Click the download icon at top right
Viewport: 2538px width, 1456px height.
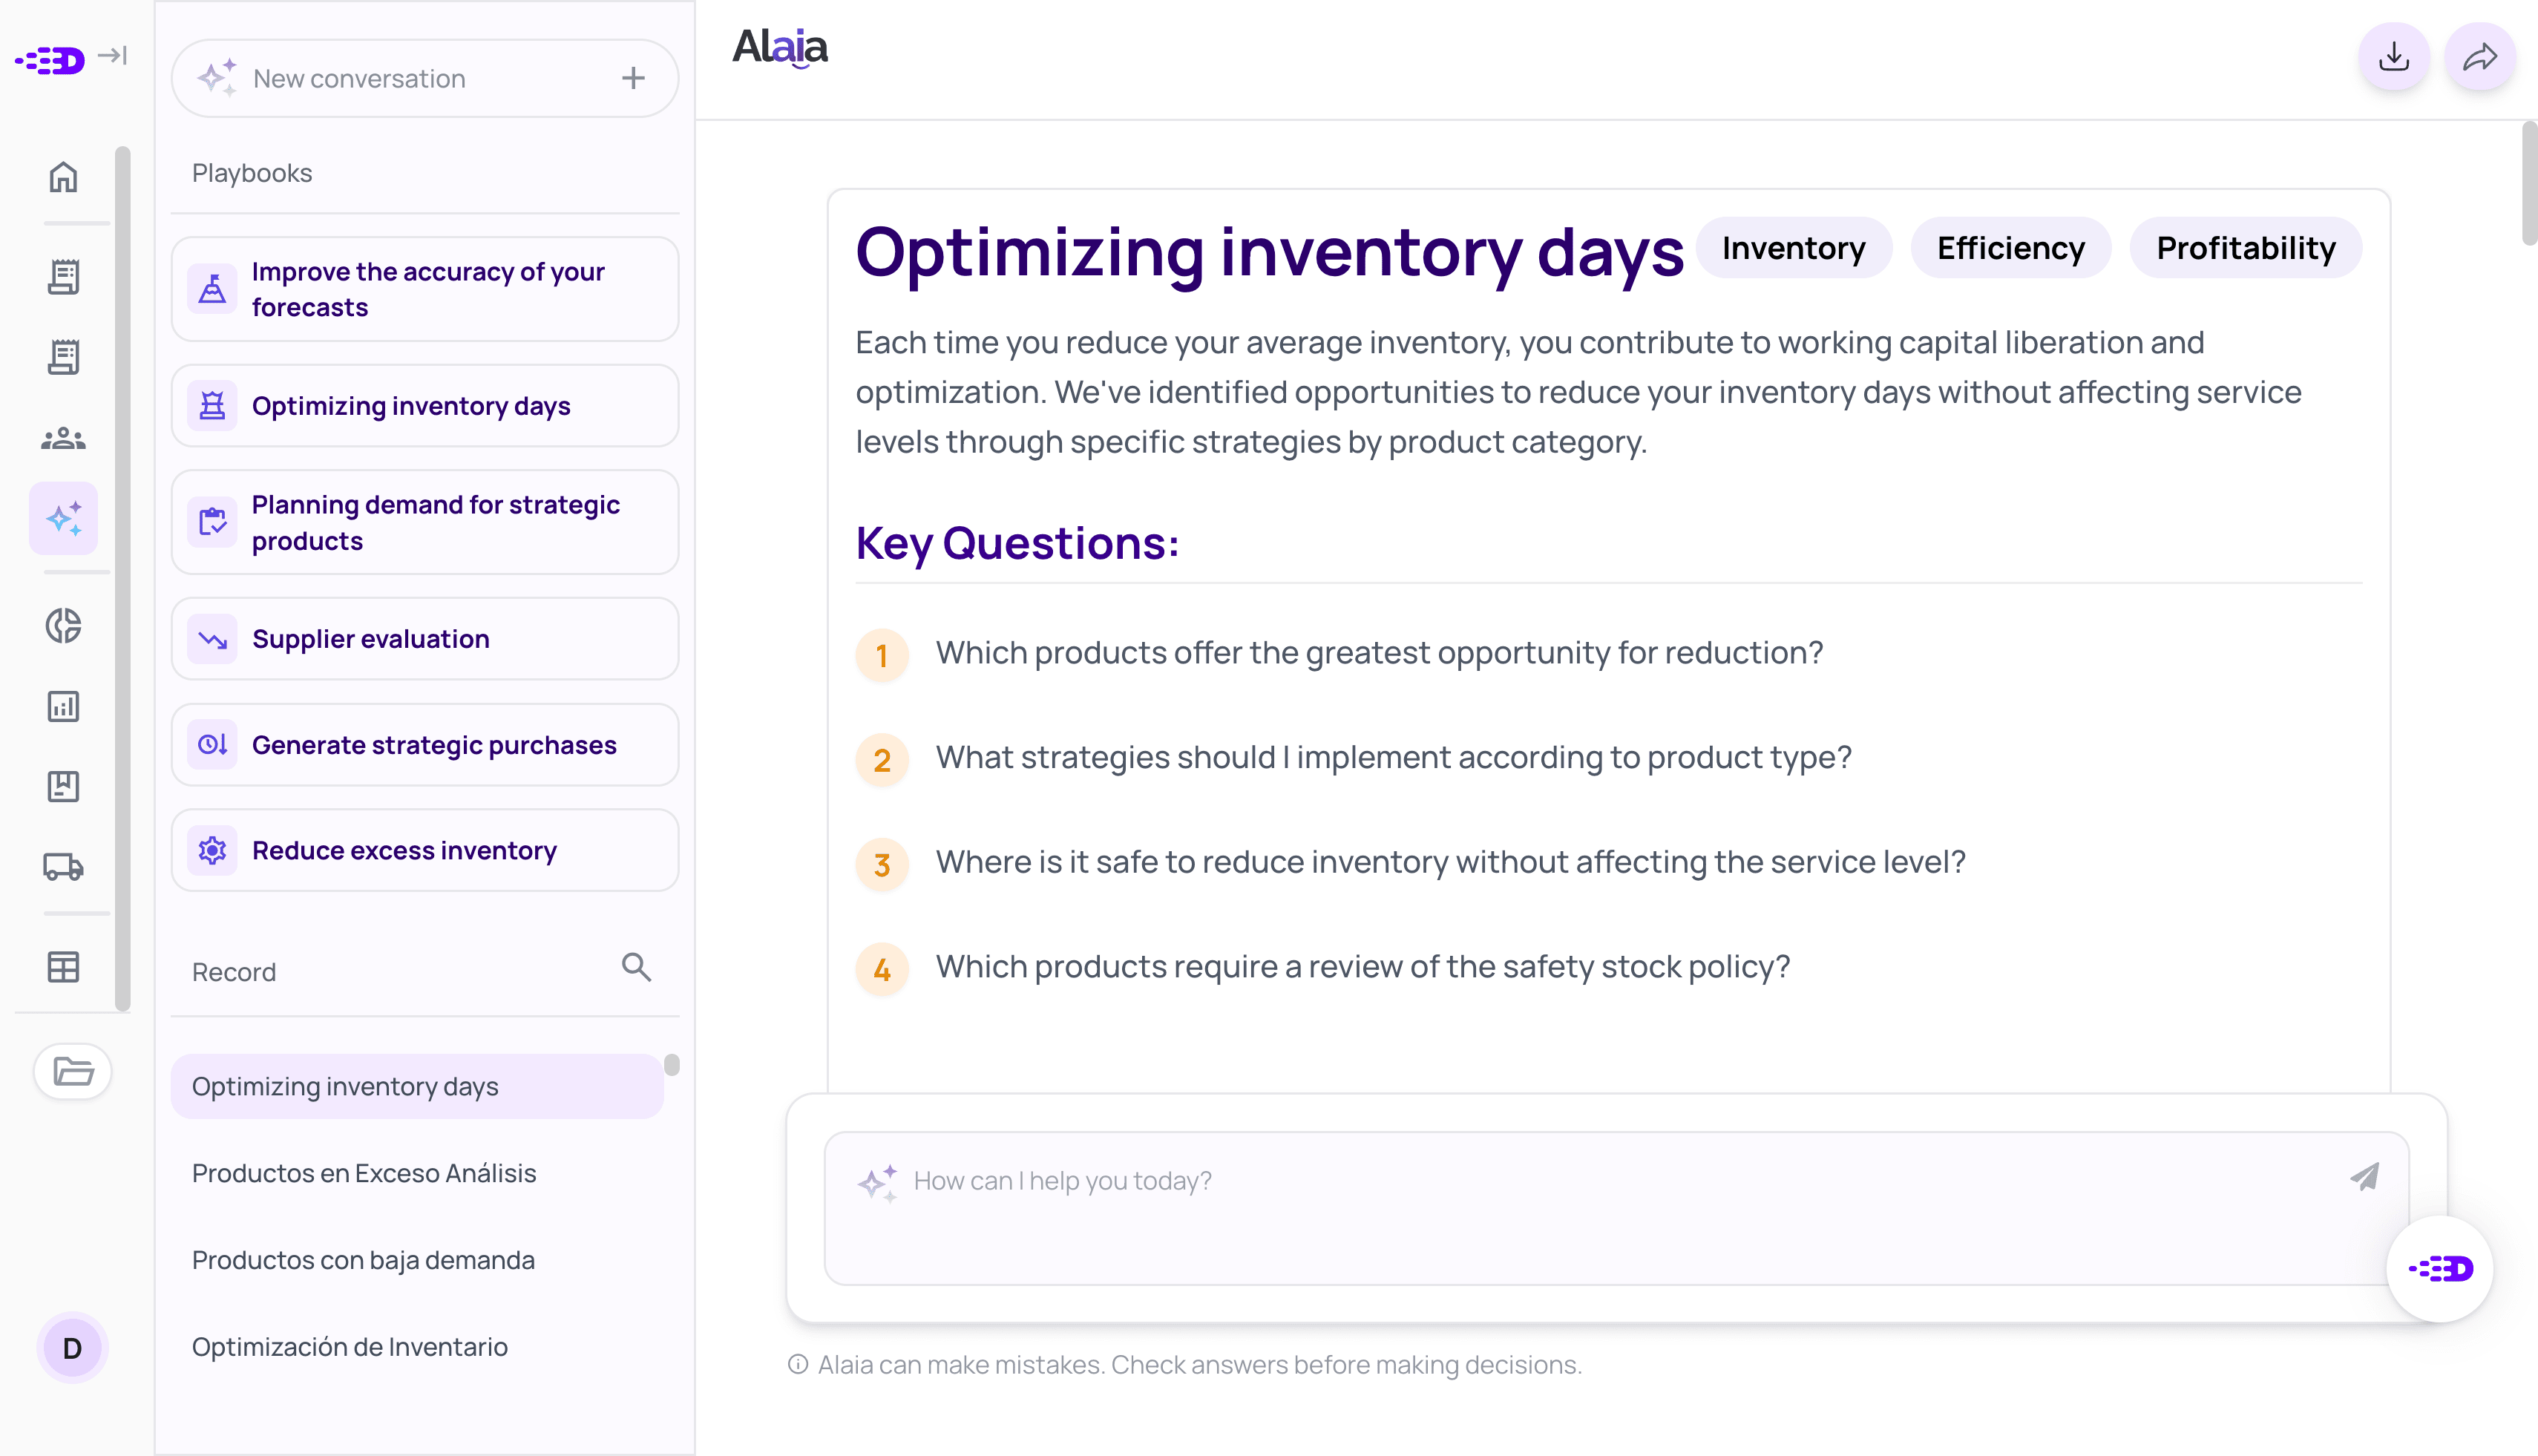(x=2393, y=58)
